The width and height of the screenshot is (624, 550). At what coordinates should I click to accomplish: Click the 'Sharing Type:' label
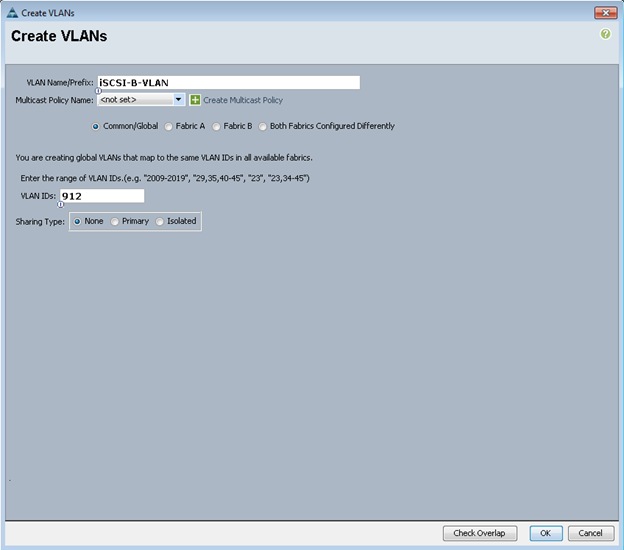coord(40,222)
